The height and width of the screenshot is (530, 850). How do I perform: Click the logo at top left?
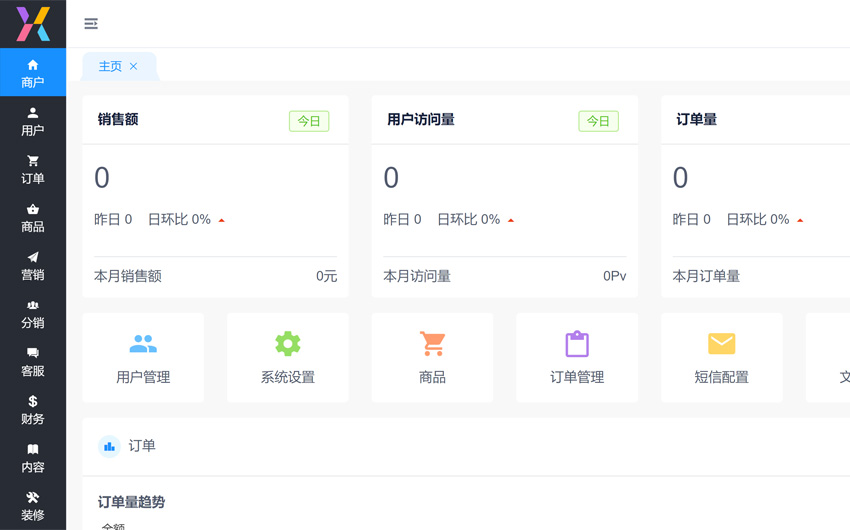pos(33,24)
